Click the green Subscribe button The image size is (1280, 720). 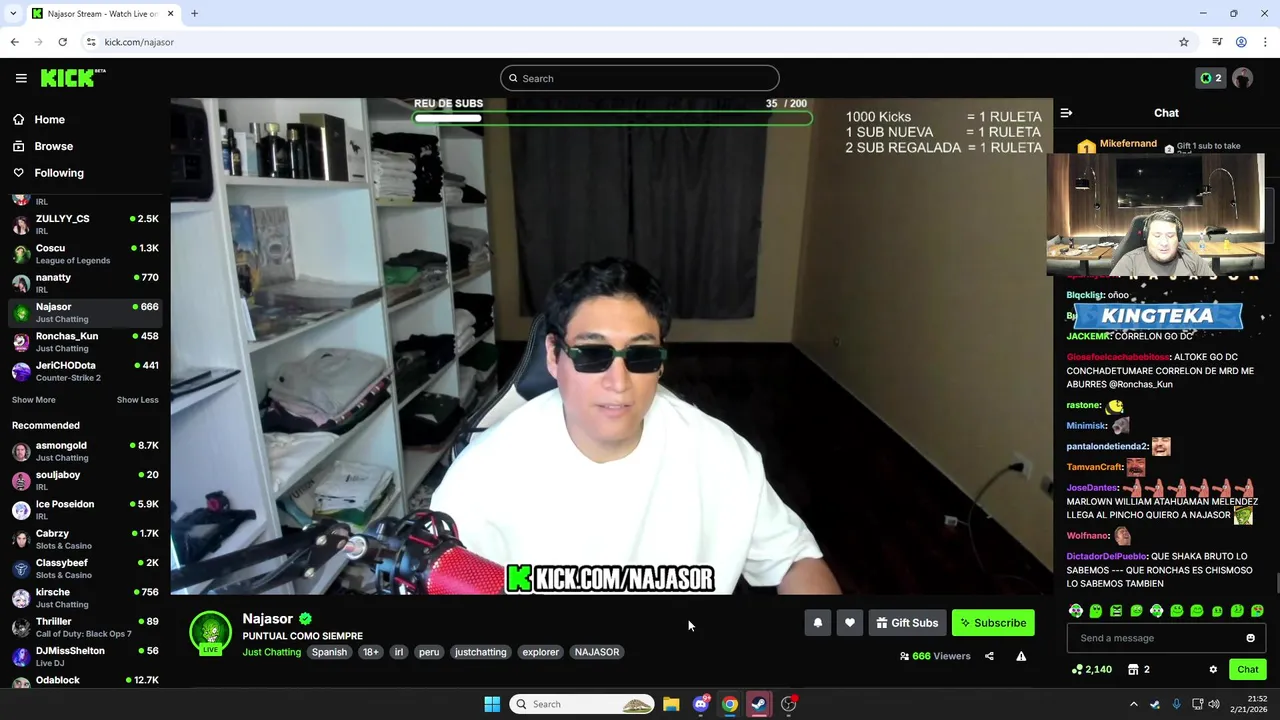click(993, 623)
